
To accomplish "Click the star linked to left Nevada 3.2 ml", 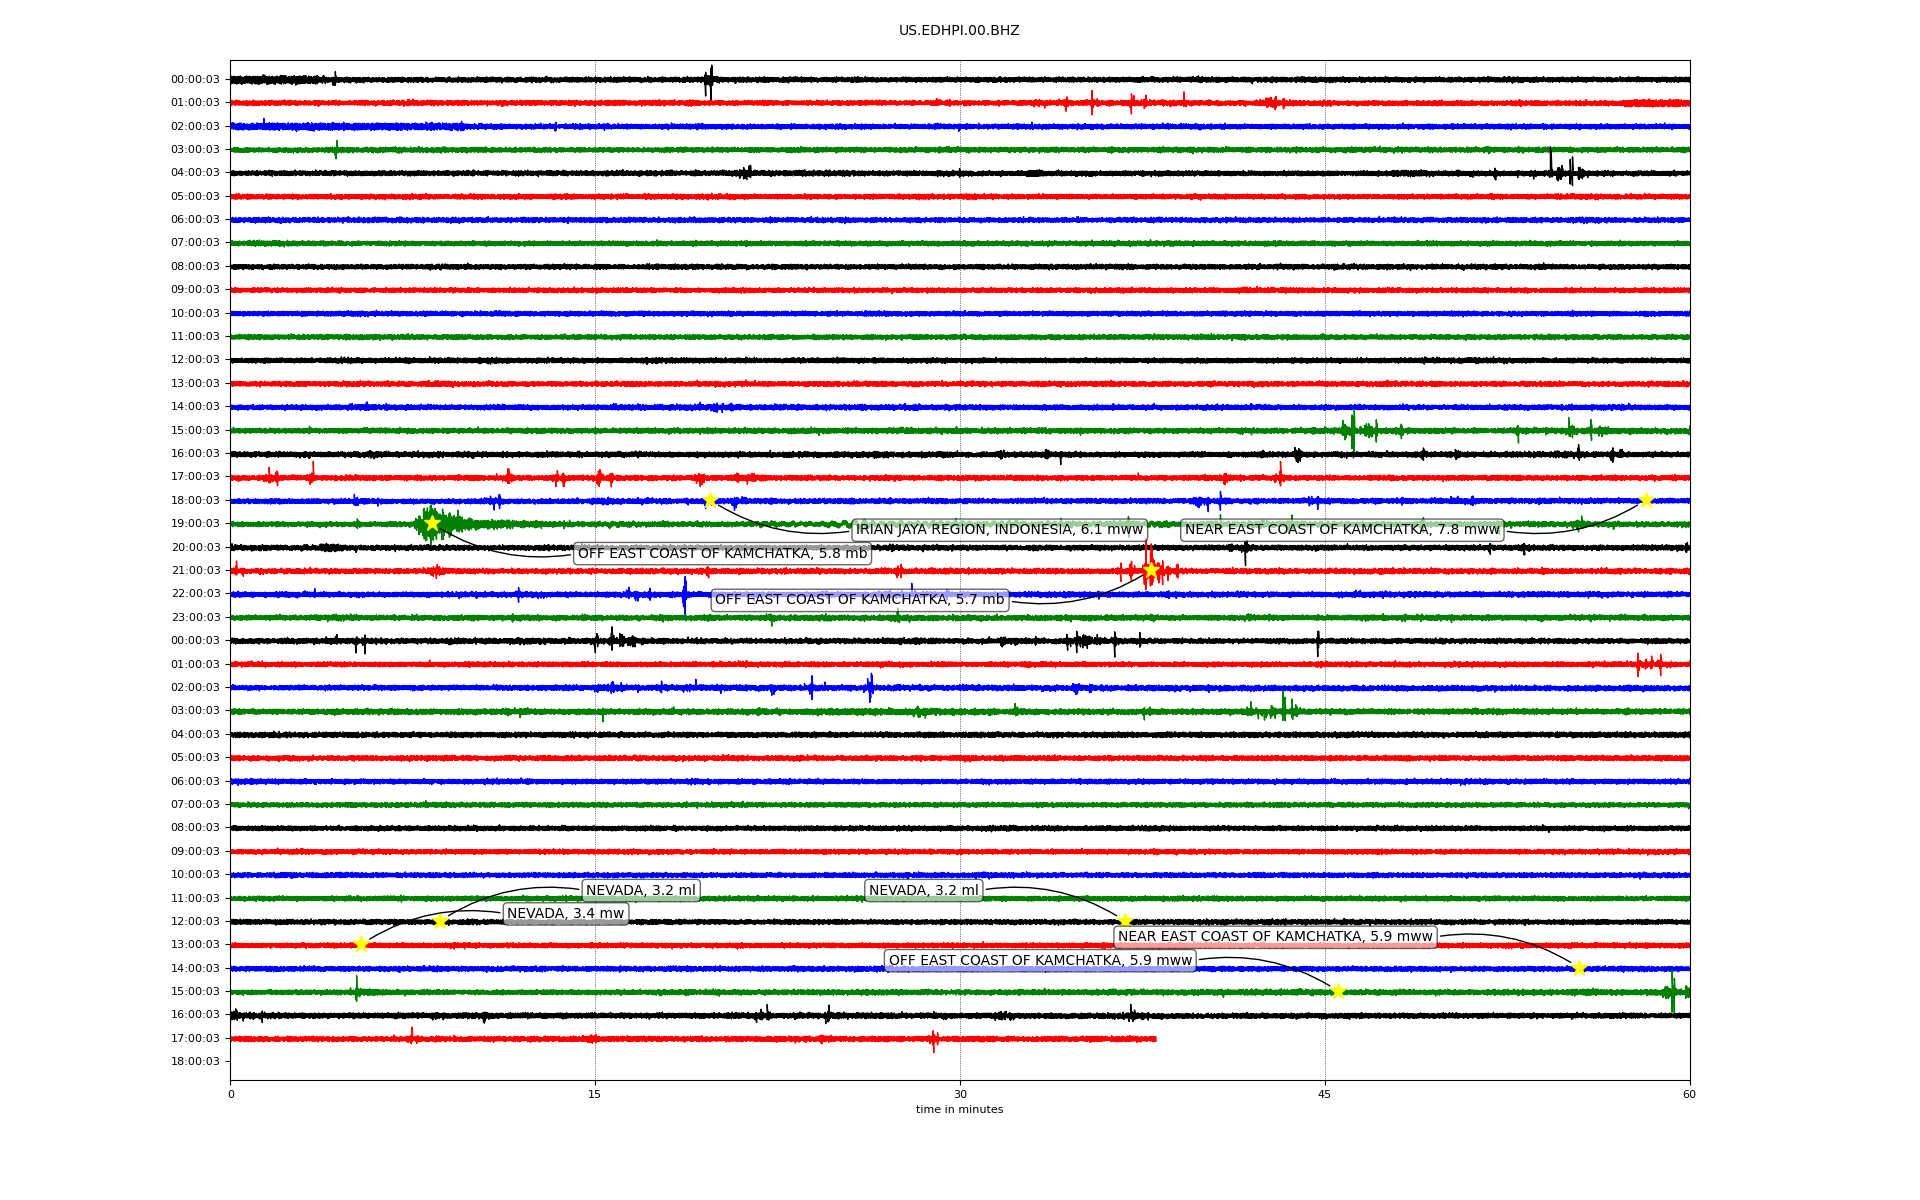I will point(440,921).
